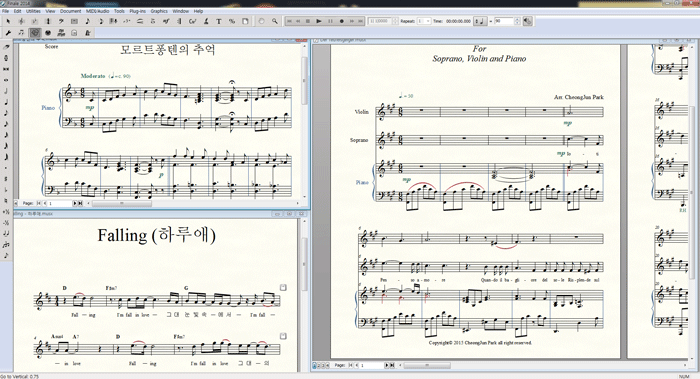Start recording with the Record button
This screenshot has width=700, height=379.
coord(342,21)
